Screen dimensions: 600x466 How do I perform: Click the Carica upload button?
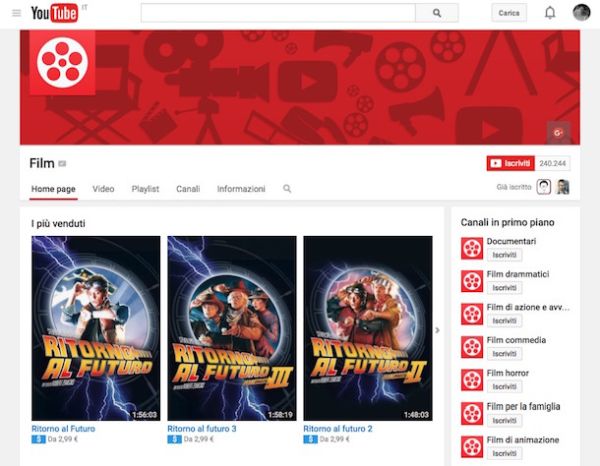509,13
